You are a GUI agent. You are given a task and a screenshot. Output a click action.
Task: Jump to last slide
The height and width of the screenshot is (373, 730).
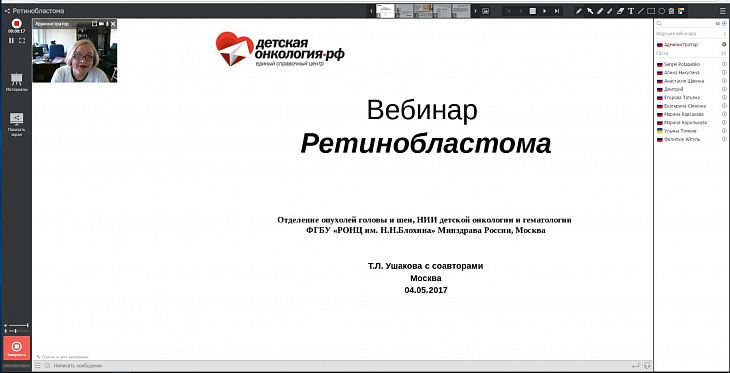click(557, 11)
